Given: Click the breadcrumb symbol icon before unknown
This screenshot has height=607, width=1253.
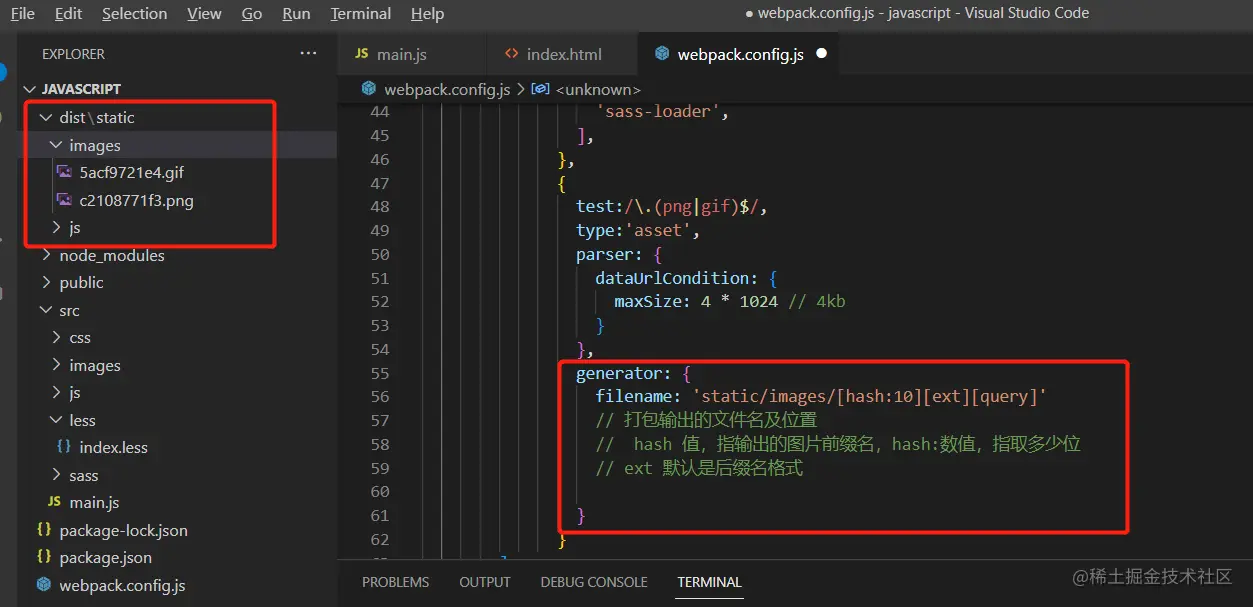Looking at the screenshot, I should click(x=541, y=89).
